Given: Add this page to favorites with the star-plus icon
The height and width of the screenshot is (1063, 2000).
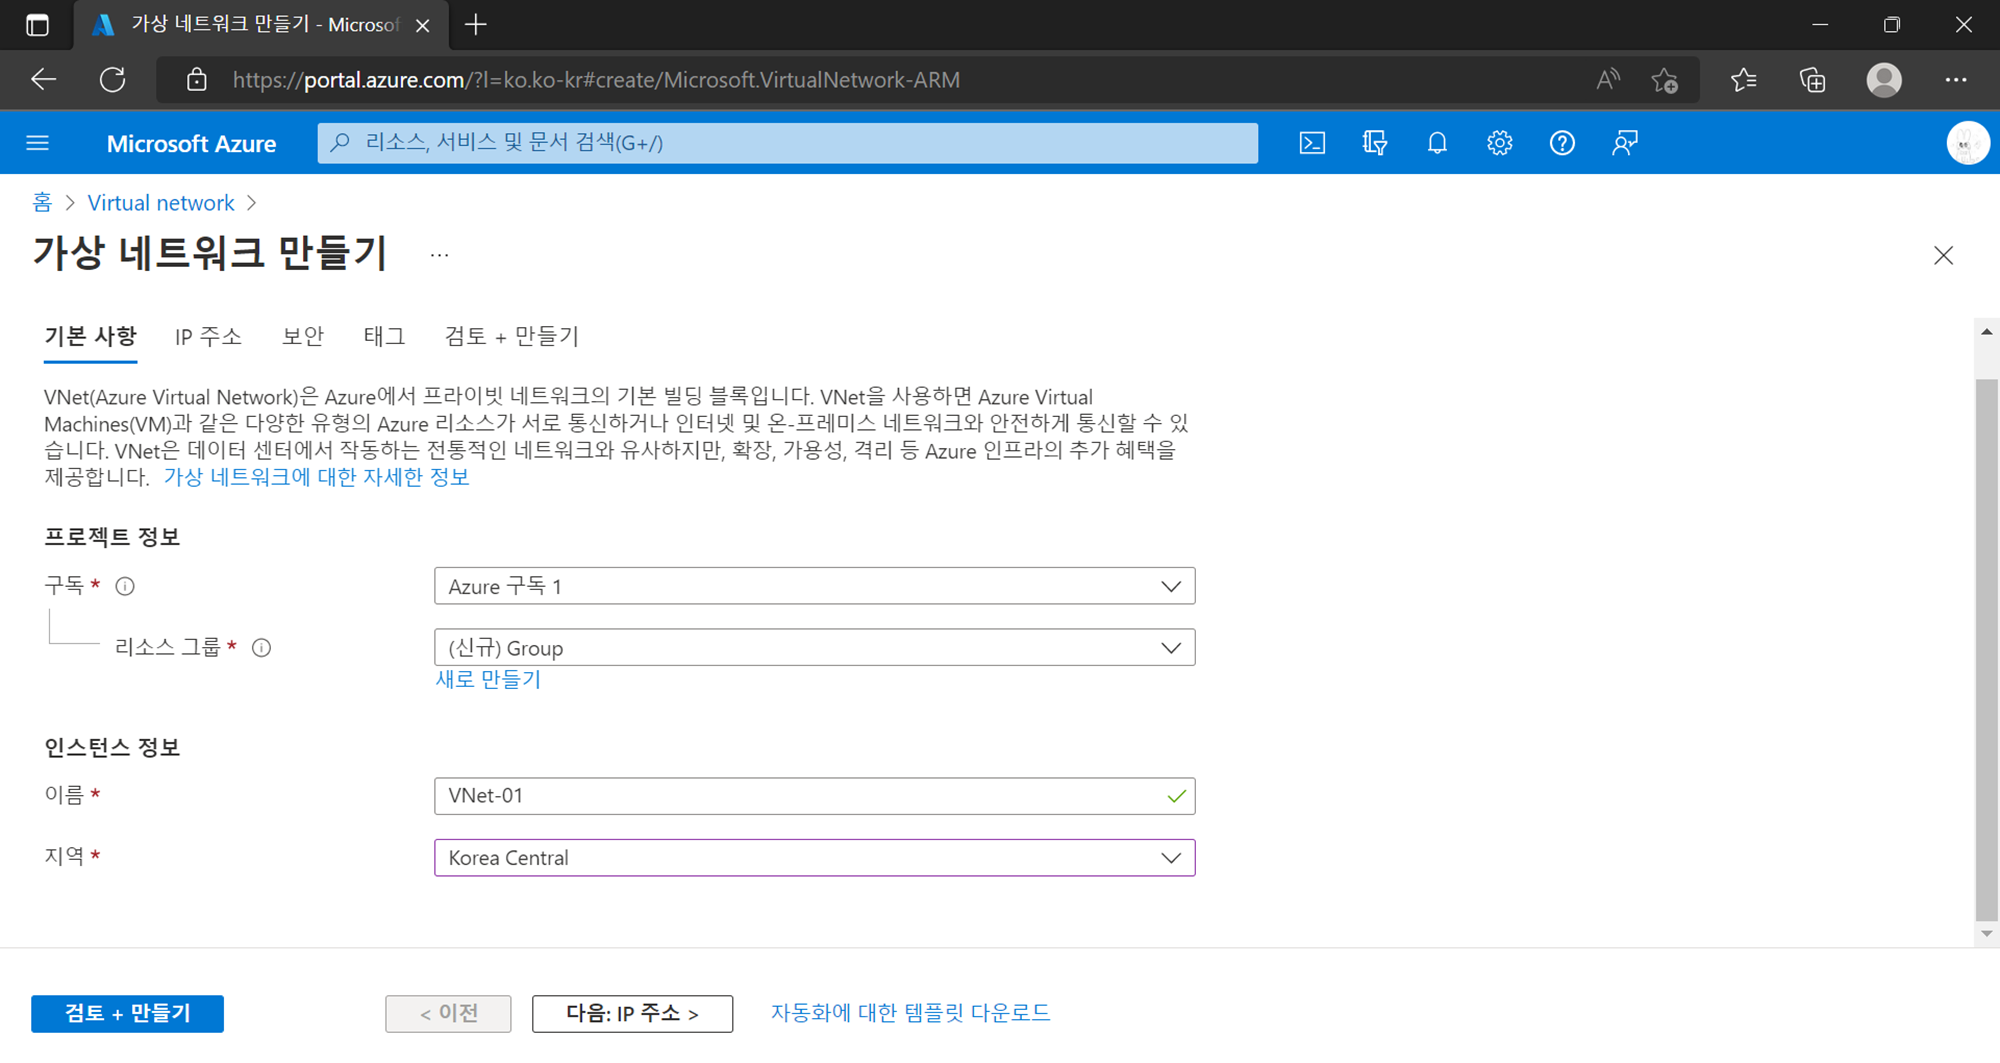Looking at the screenshot, I should [1665, 80].
